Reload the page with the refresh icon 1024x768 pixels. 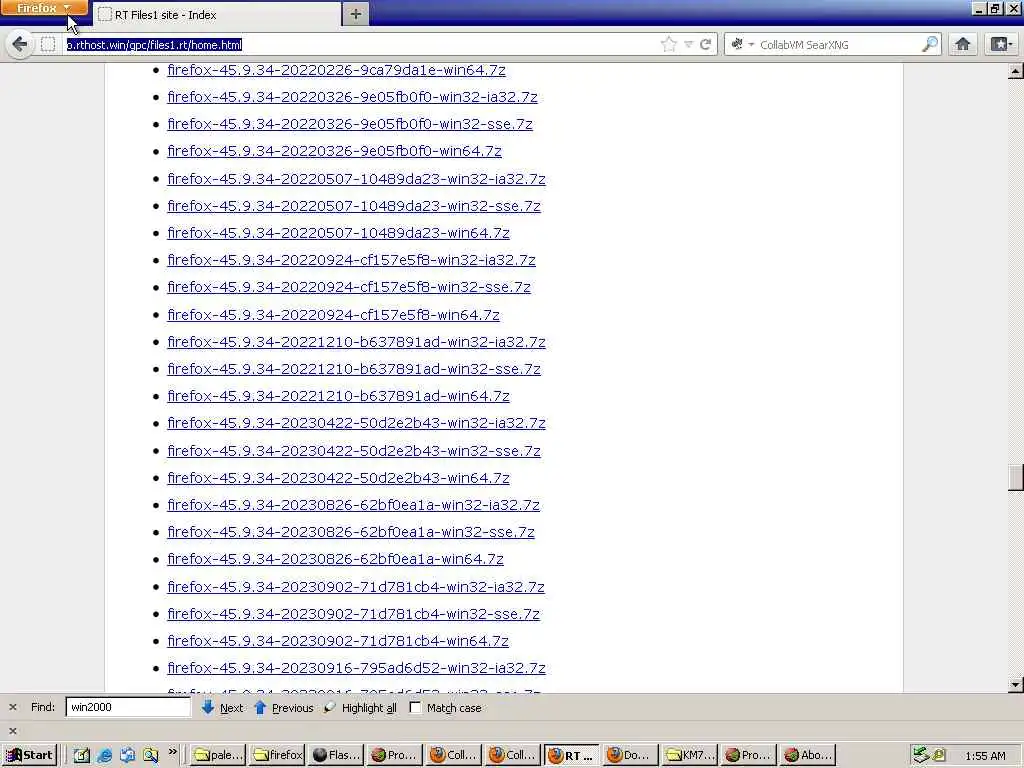(x=705, y=44)
